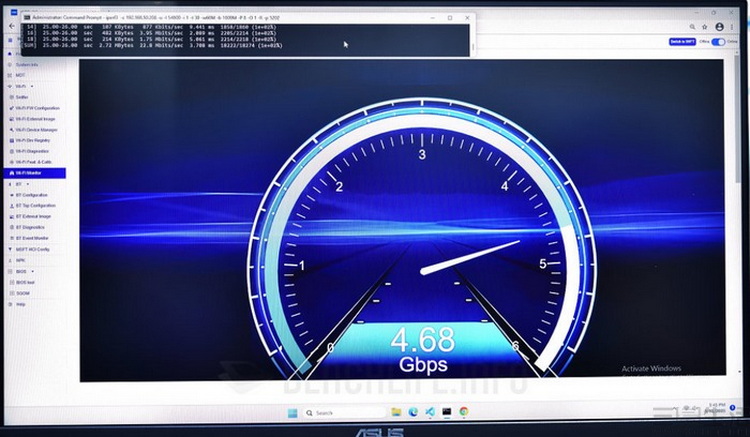Select the Sniffer icon in the sidebar
Screen dimensions: 750x437
[x=11, y=97]
